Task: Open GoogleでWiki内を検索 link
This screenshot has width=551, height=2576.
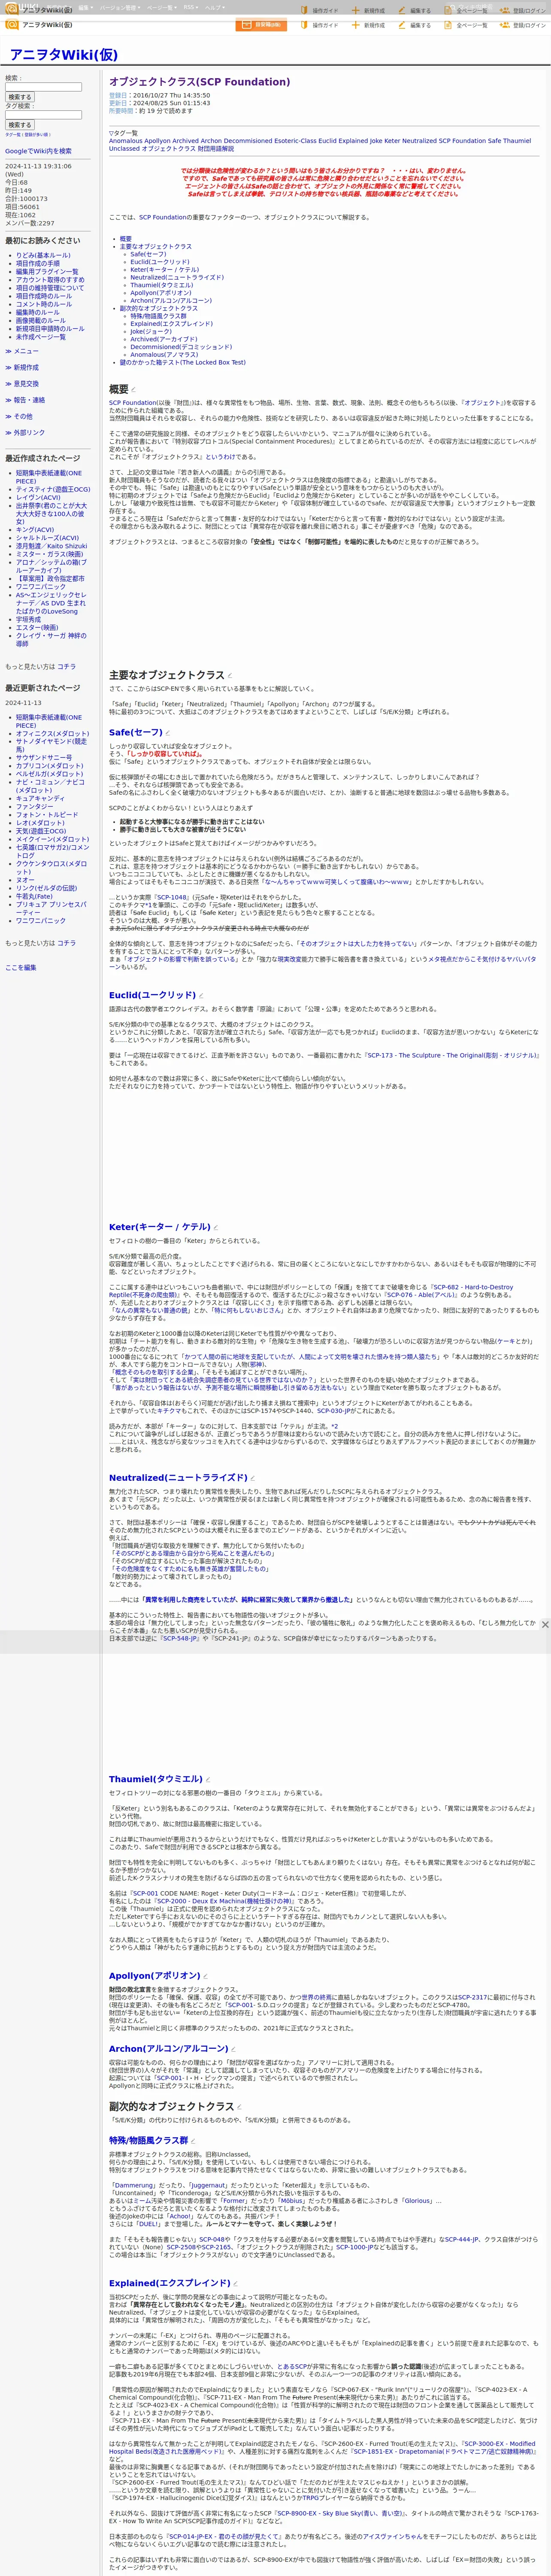Action: tap(38, 151)
